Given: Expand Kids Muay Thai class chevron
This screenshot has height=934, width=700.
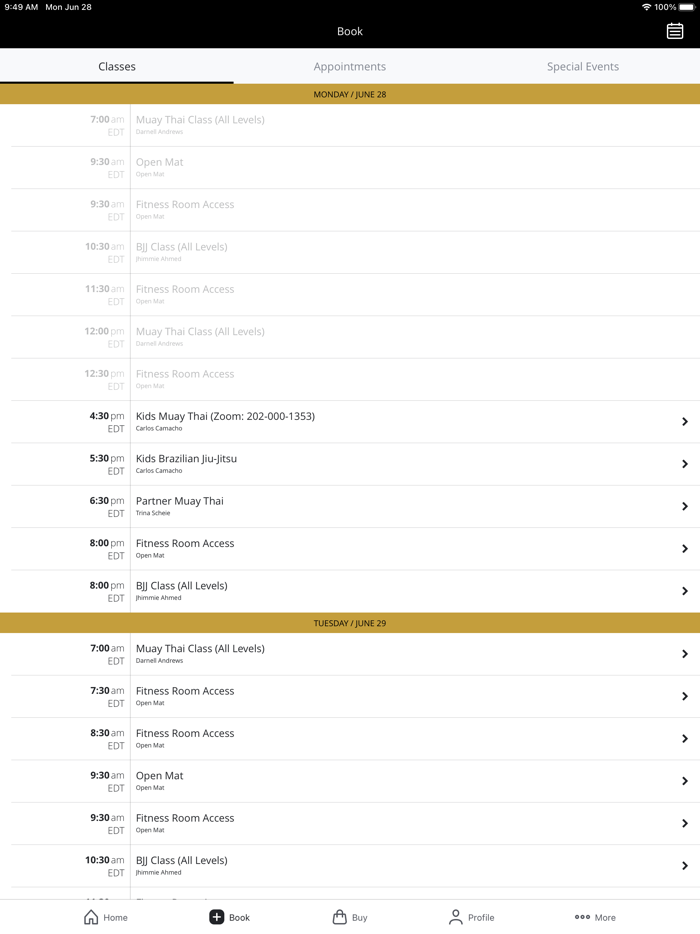Looking at the screenshot, I should (x=685, y=422).
